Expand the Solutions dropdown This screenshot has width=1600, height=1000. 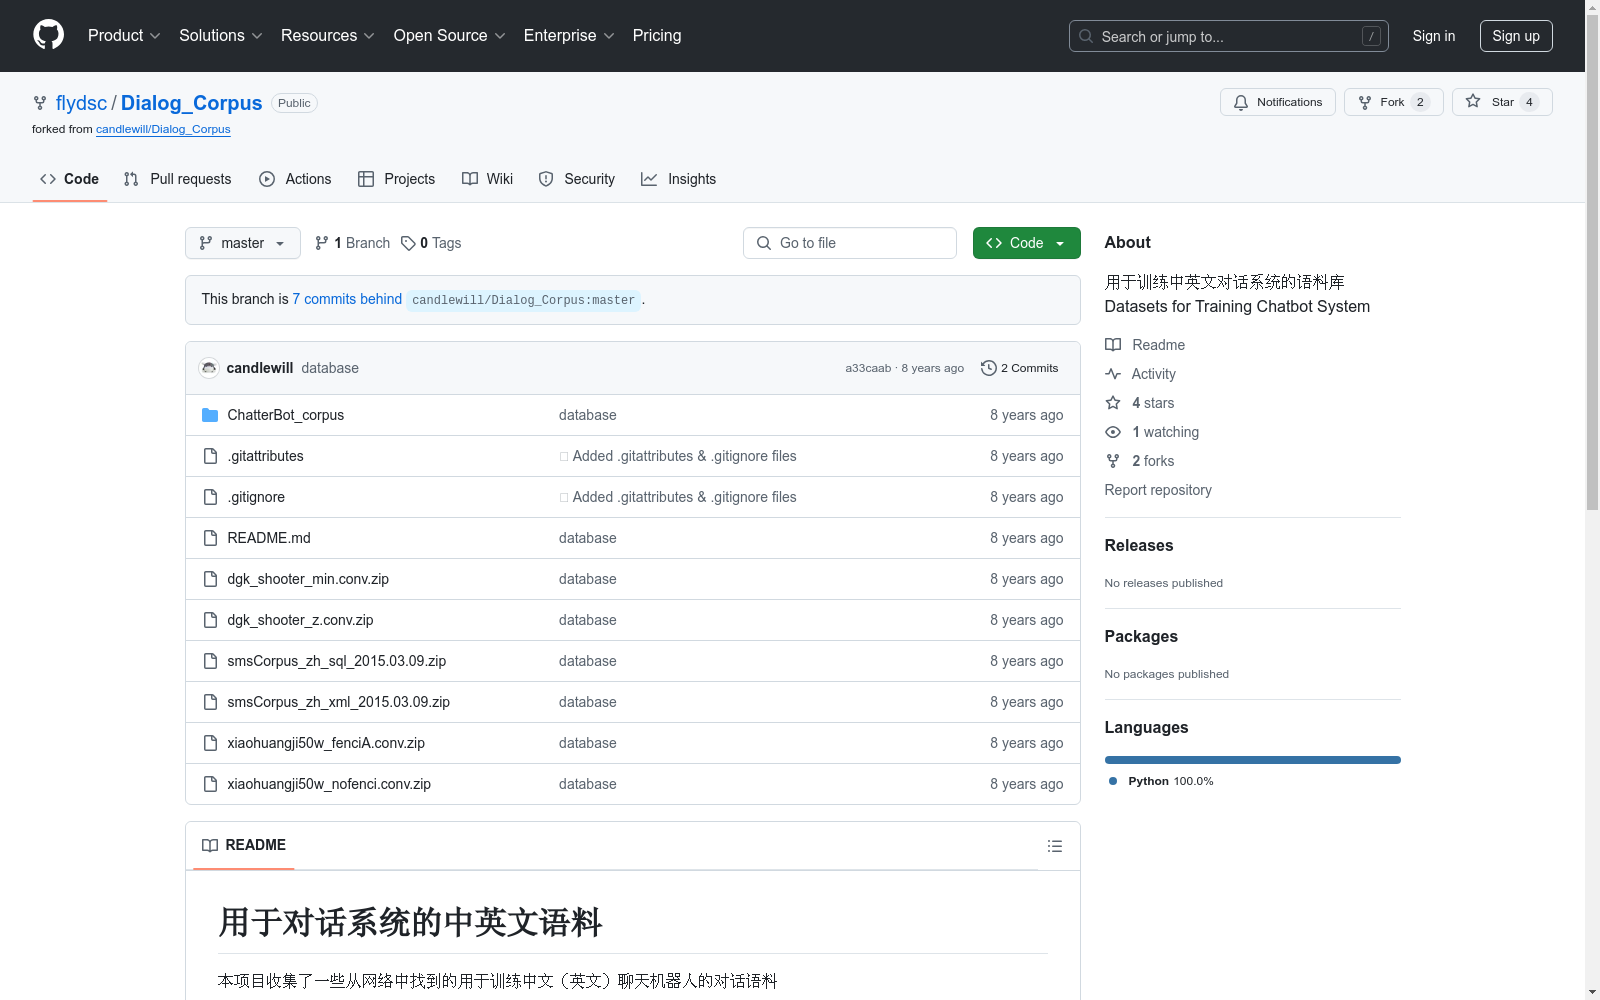coord(221,36)
